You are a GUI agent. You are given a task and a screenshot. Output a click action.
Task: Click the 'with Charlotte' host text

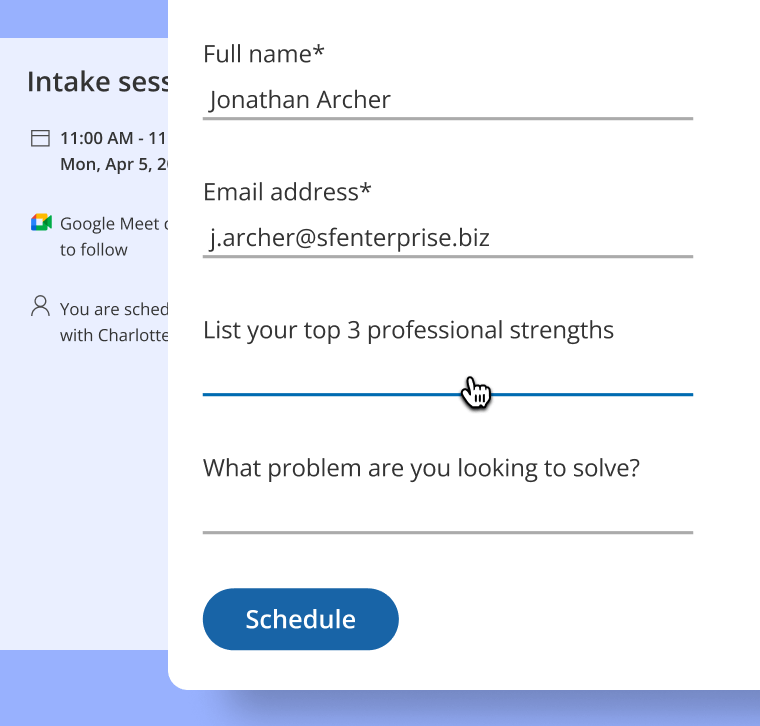113,335
